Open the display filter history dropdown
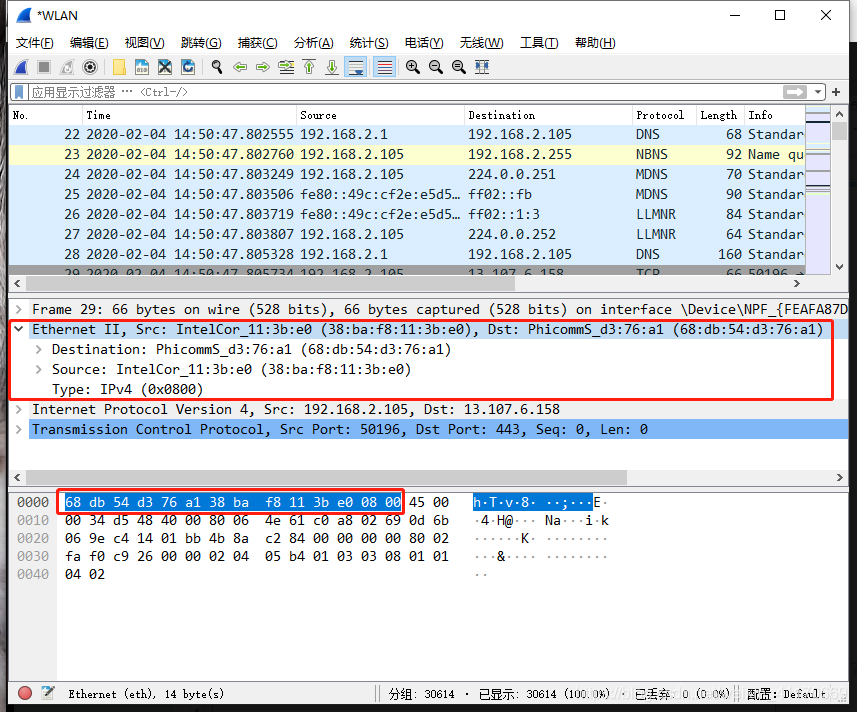This screenshot has width=857, height=712. (818, 92)
